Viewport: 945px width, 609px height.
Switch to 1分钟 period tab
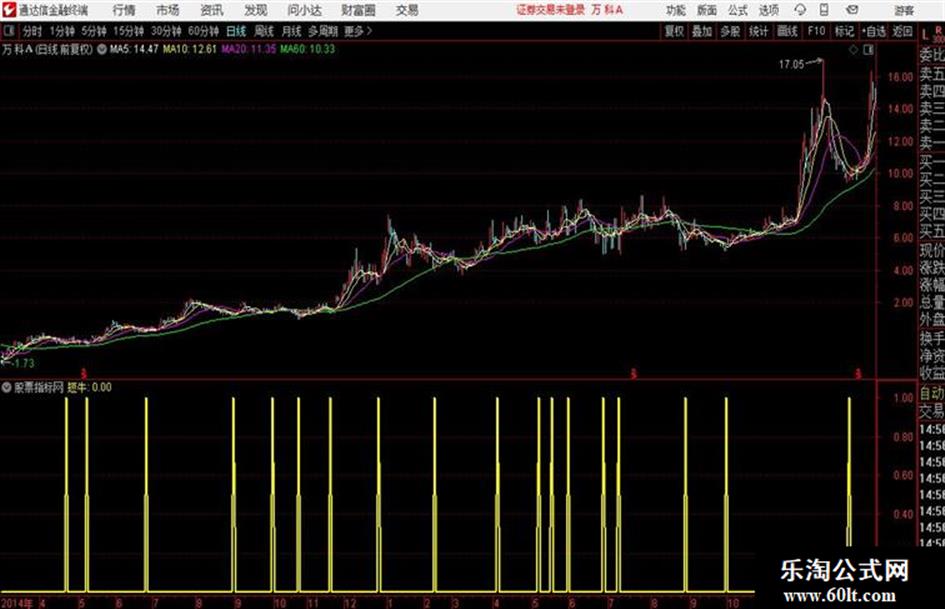click(x=62, y=31)
